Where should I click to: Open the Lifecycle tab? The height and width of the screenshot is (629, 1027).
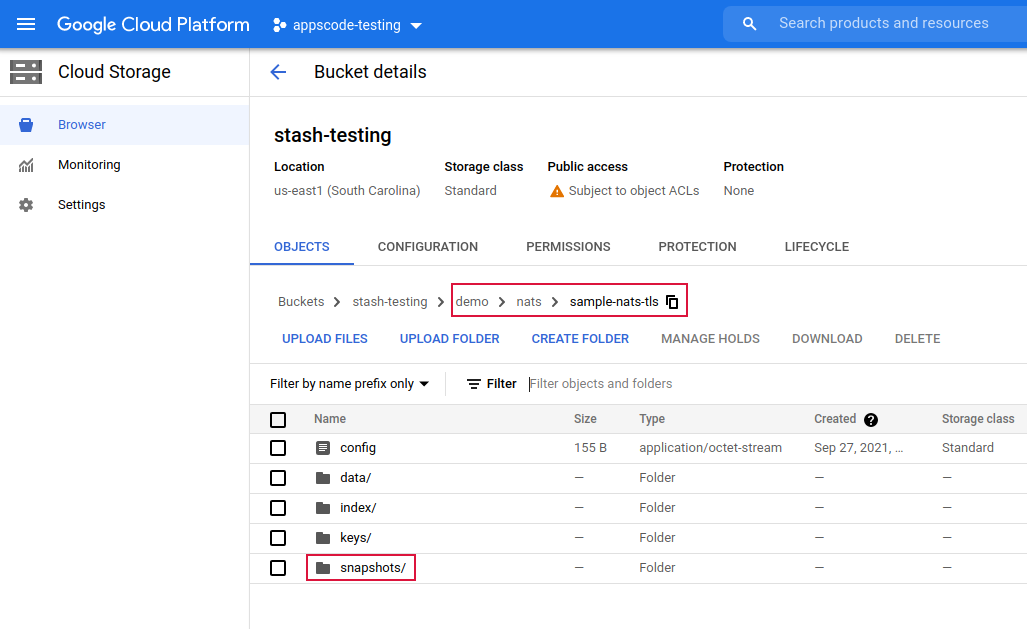[816, 247]
